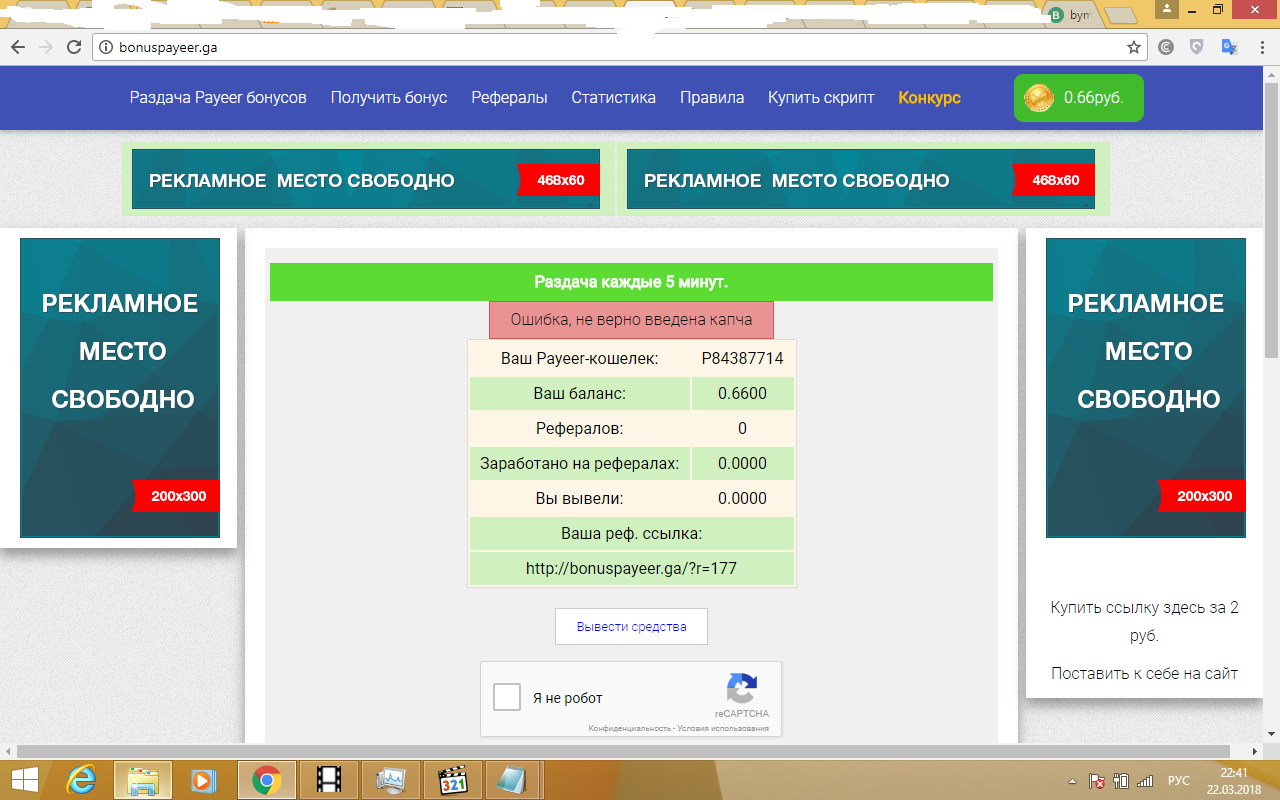The image size is (1280, 800).
Task: Bookmark this page using the star icon
Action: (x=1133, y=47)
